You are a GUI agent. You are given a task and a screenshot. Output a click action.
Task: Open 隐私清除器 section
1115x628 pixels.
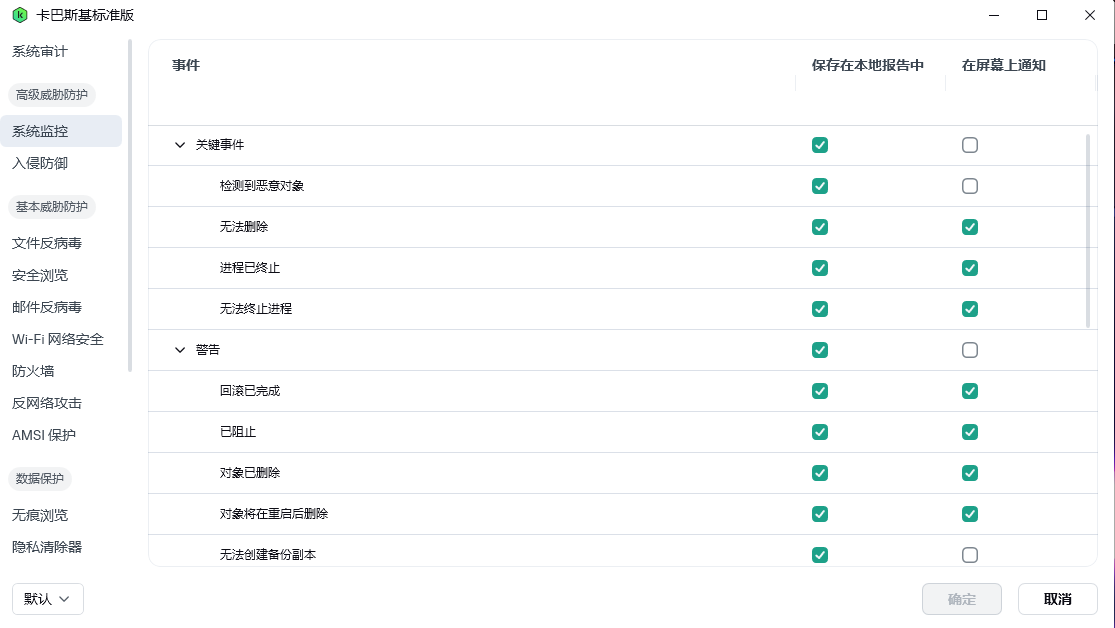tap(47, 547)
